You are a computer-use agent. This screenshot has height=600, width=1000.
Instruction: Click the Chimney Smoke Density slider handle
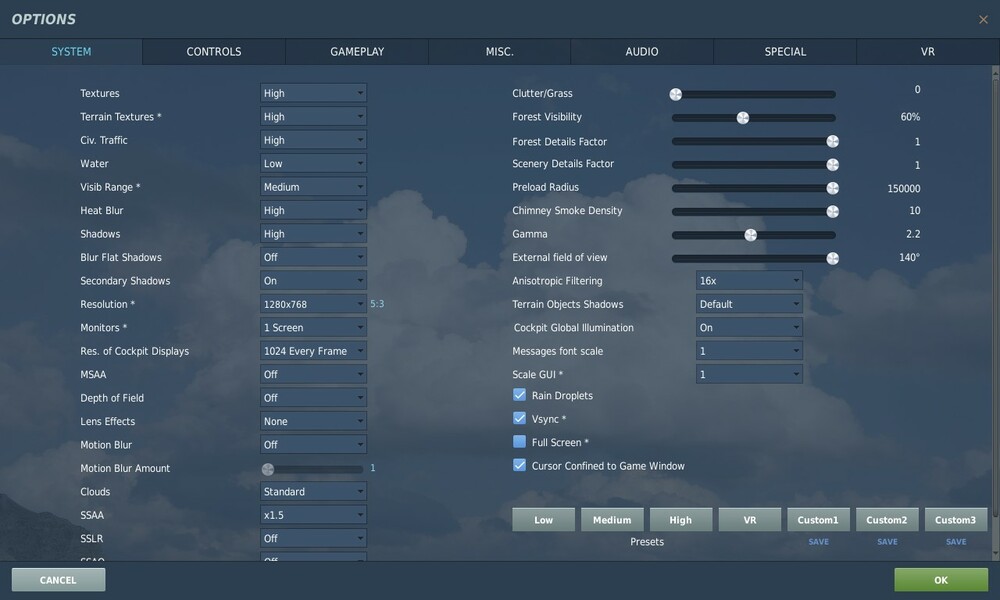pos(832,212)
